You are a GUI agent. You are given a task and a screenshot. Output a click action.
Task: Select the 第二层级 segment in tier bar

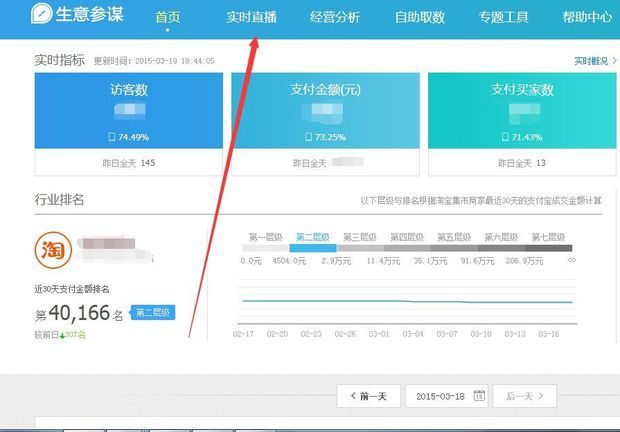[313, 238]
